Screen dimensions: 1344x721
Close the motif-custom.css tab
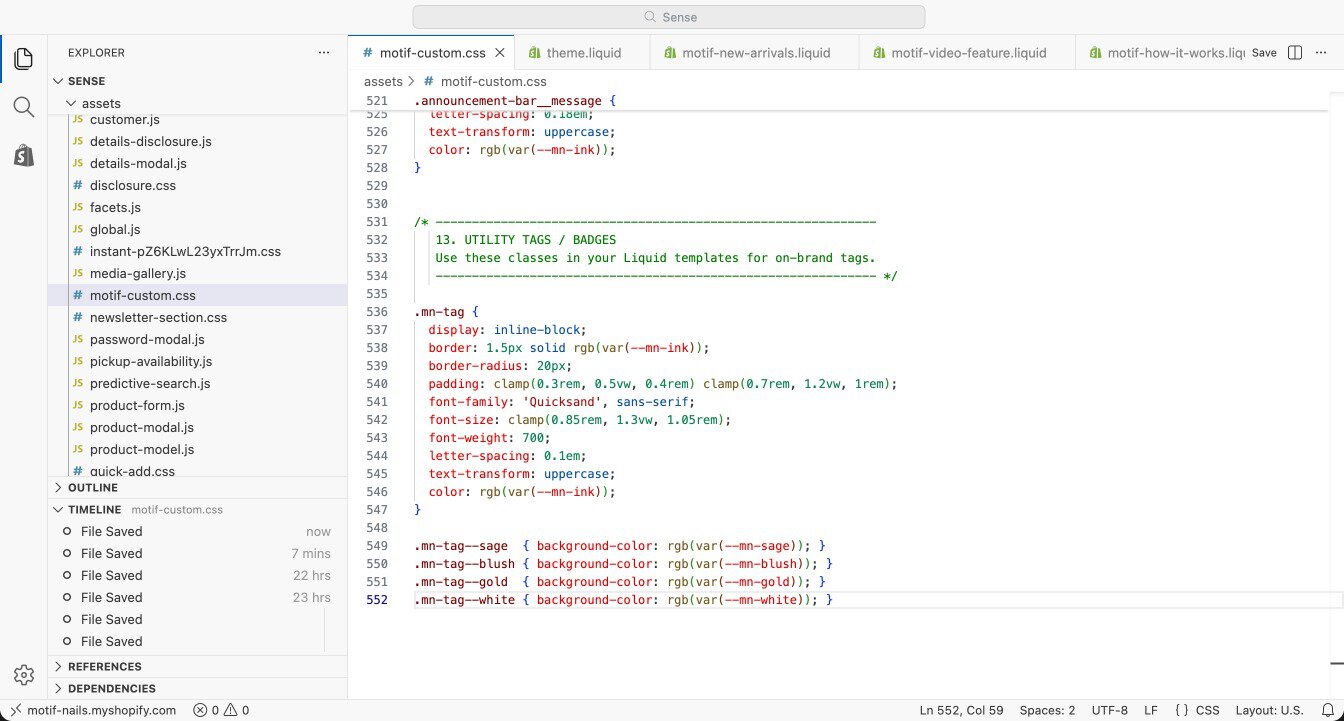(501, 53)
